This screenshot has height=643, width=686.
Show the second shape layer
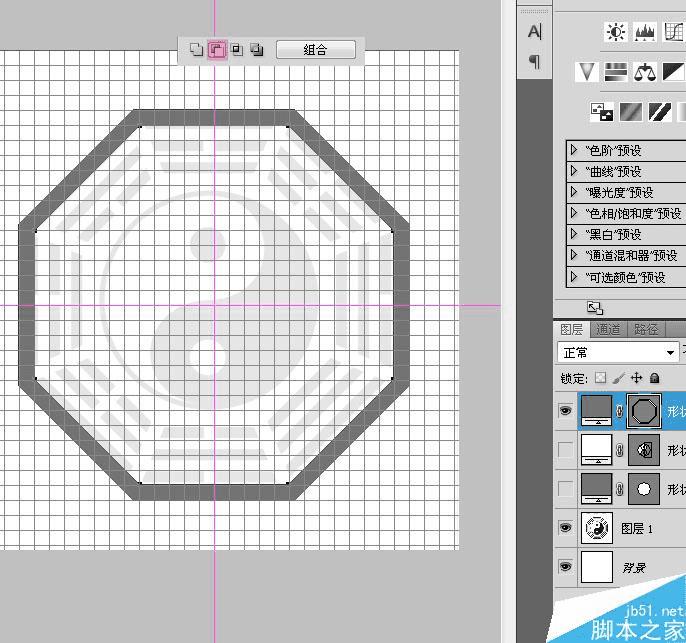click(x=565, y=450)
